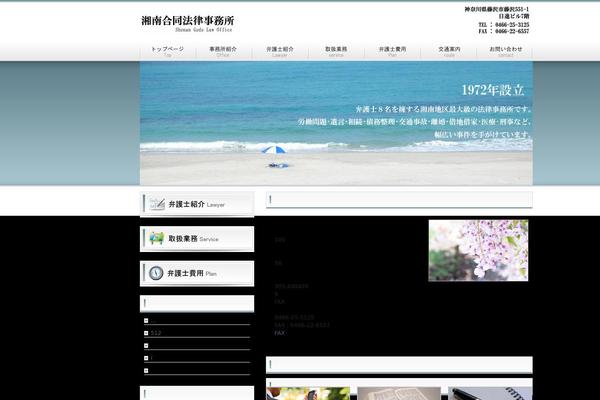600x400 pixels.
Task: Click the clock icon on Plan banner
Action: click(156, 273)
